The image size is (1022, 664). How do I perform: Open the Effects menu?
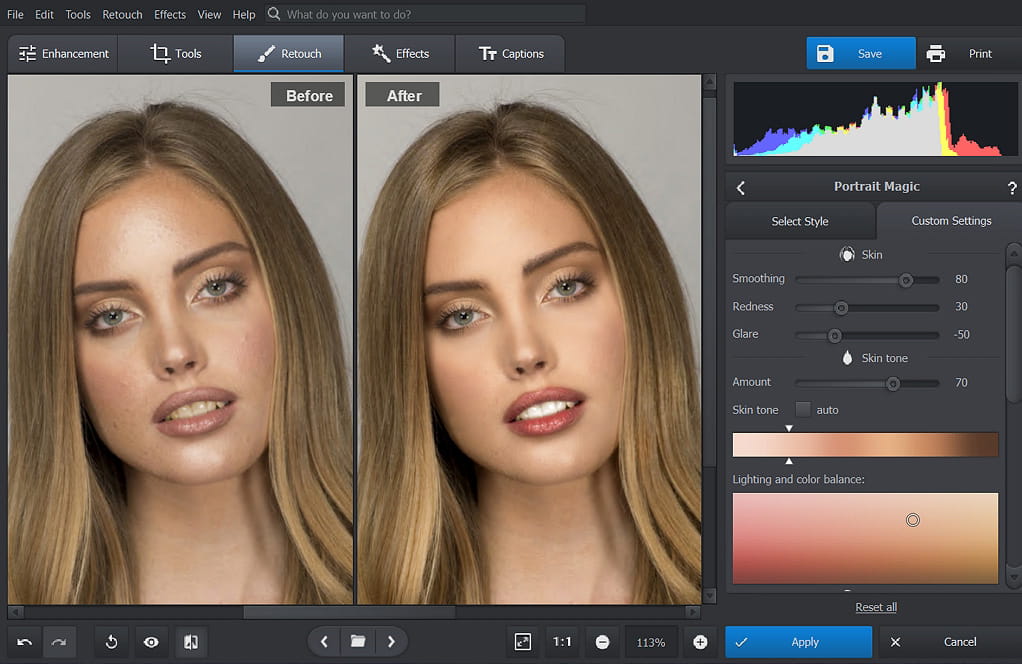point(170,15)
